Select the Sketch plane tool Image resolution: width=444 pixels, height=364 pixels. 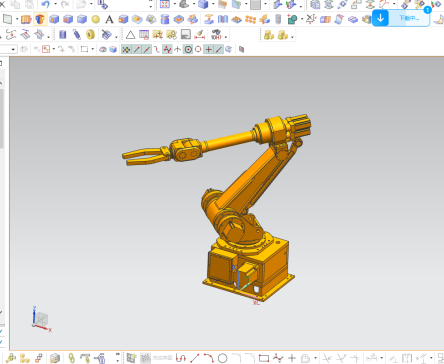tap(7, 19)
